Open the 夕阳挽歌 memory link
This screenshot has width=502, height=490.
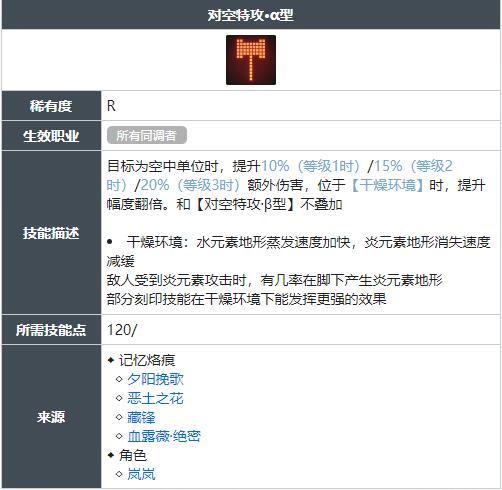155,379
